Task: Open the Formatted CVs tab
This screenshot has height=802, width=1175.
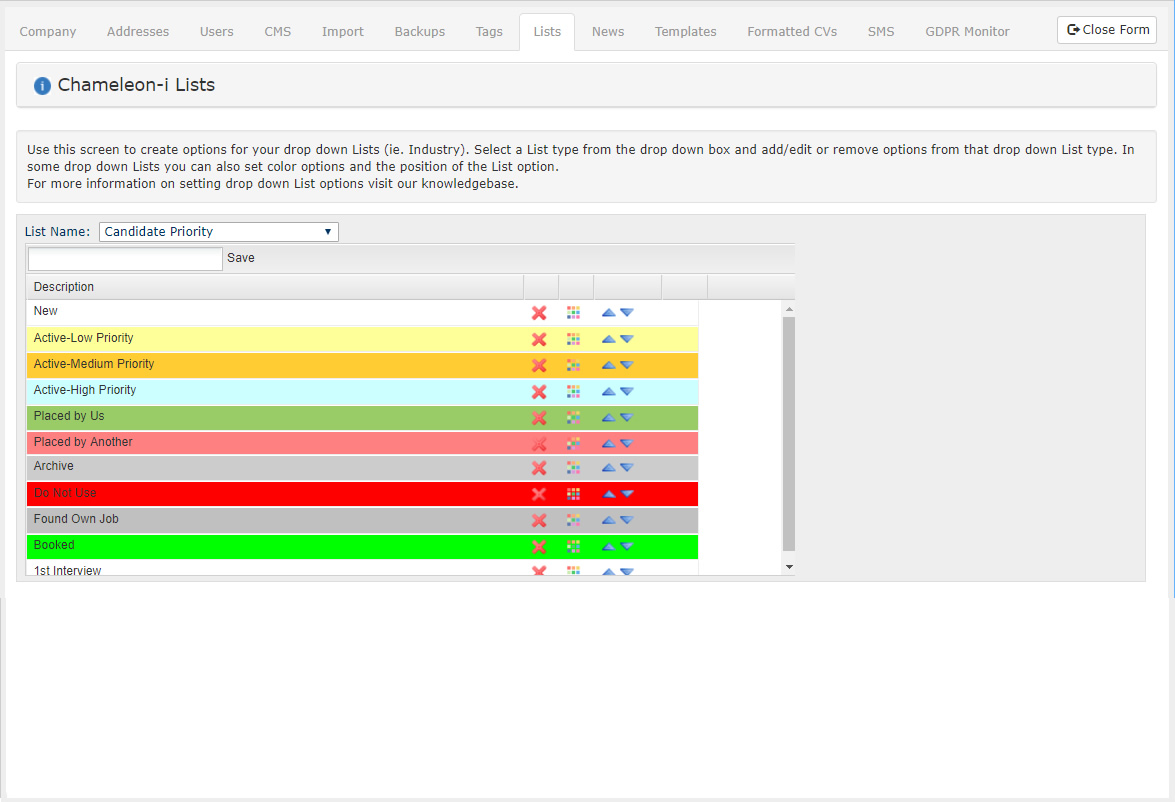Action: click(x=792, y=31)
